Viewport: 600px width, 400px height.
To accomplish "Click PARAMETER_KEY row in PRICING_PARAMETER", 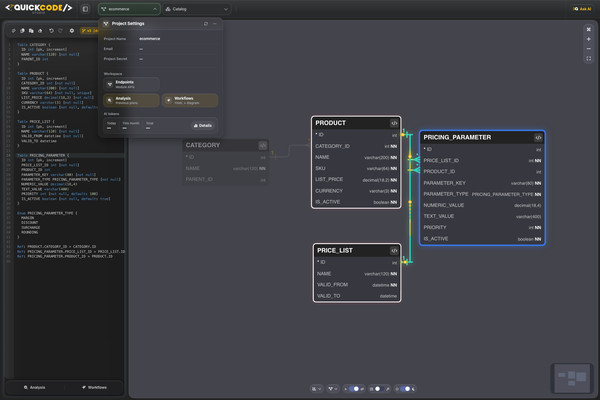I will [482, 183].
